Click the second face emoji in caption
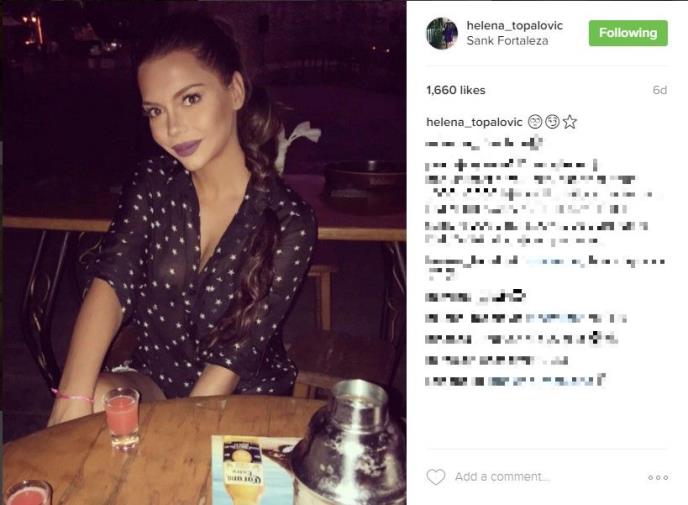 (552, 122)
